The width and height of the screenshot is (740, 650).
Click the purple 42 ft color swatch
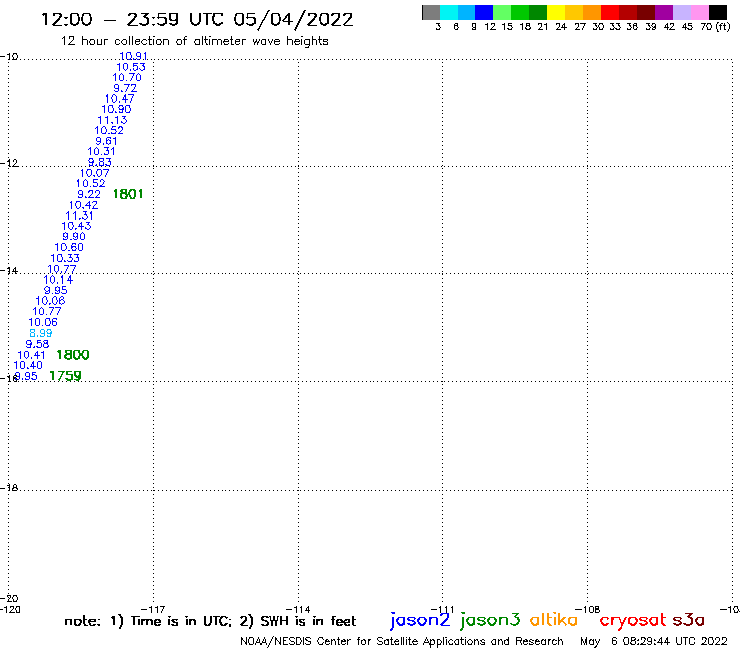(664, 12)
